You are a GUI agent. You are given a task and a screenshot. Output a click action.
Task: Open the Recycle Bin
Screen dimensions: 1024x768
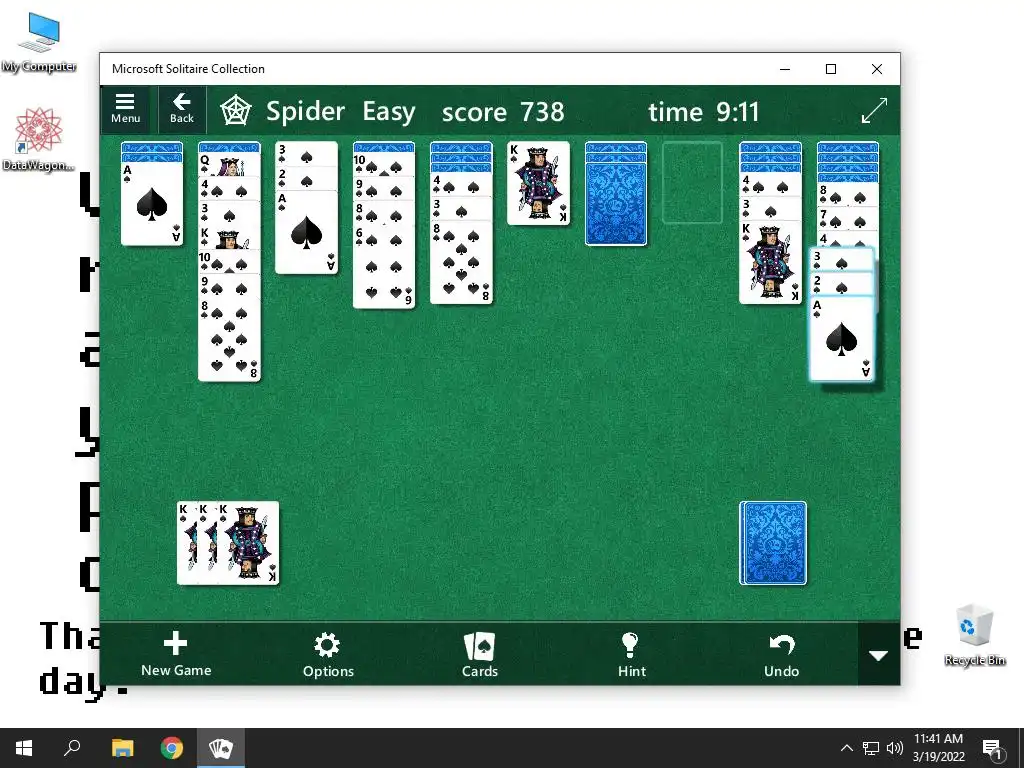pos(974,635)
